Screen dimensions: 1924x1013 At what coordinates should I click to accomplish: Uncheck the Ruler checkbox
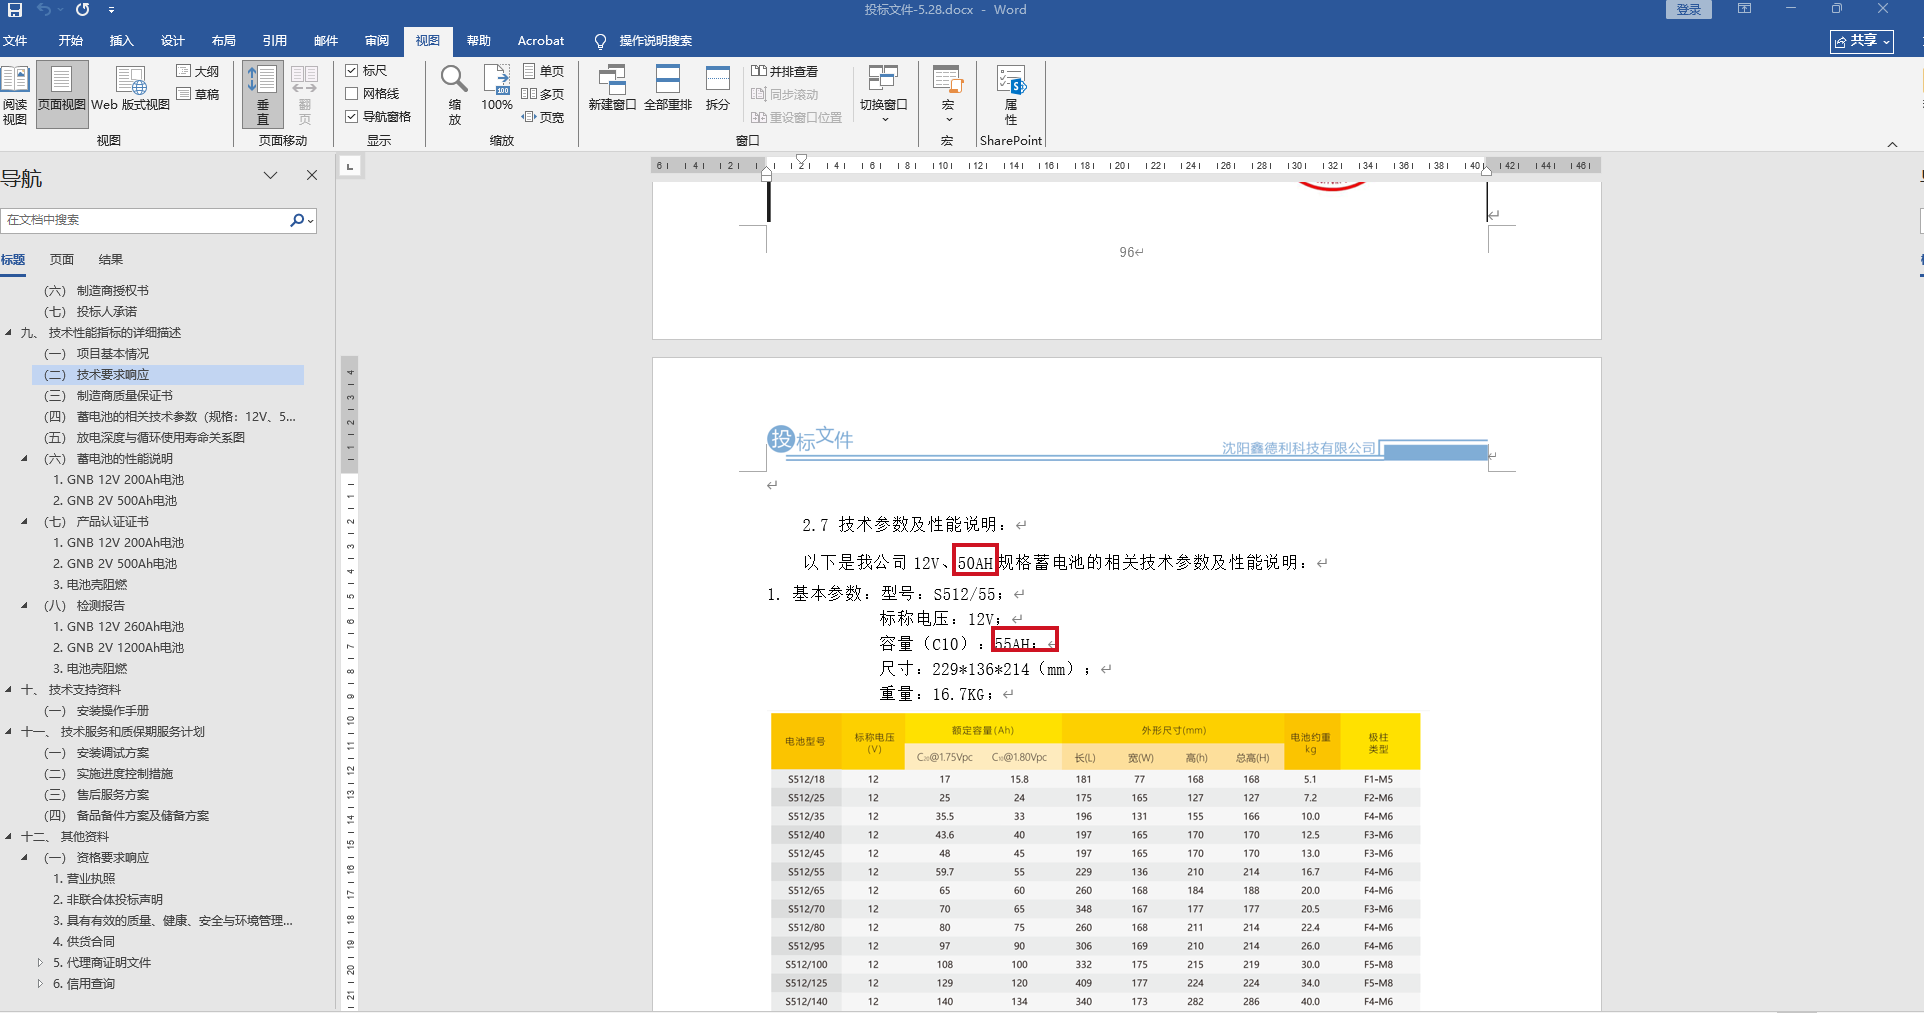[x=352, y=71]
